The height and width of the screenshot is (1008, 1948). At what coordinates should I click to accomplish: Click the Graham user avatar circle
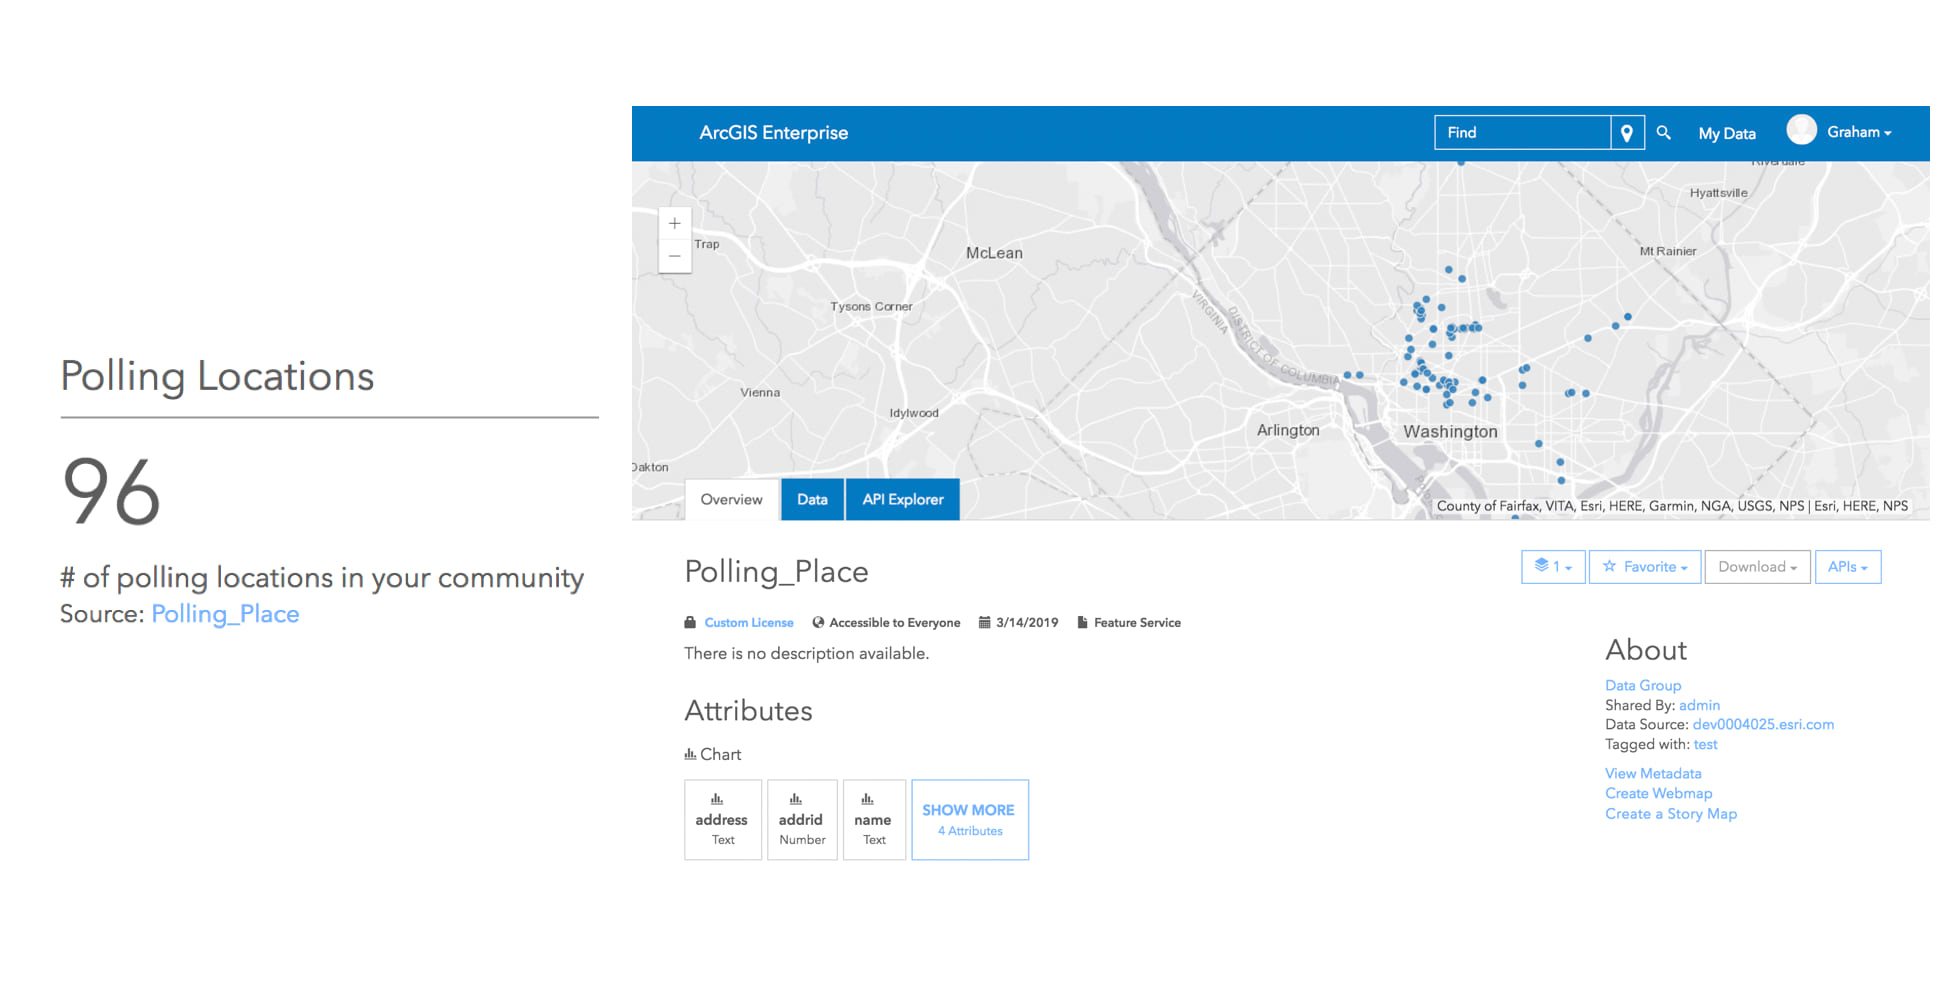(x=1801, y=130)
